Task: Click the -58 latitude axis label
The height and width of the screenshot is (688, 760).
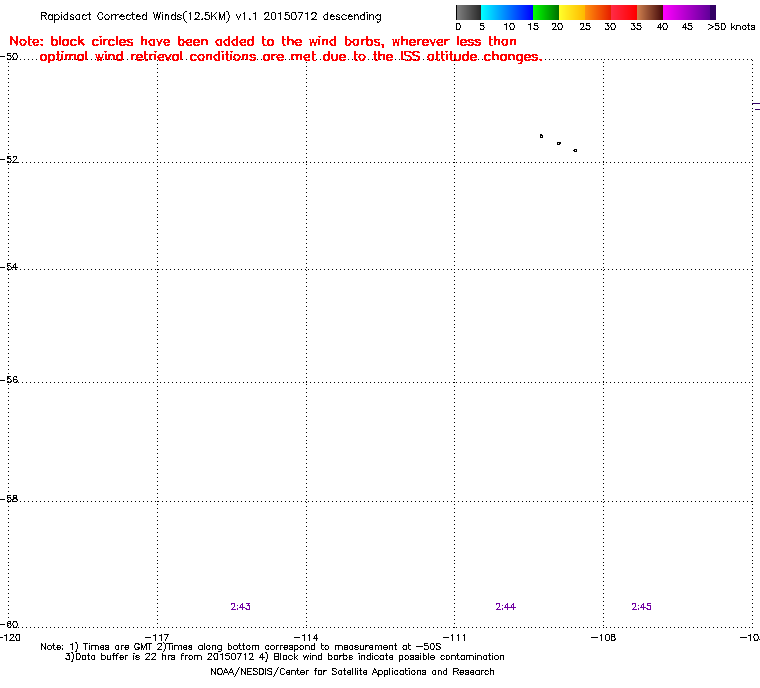Action: coord(9,499)
